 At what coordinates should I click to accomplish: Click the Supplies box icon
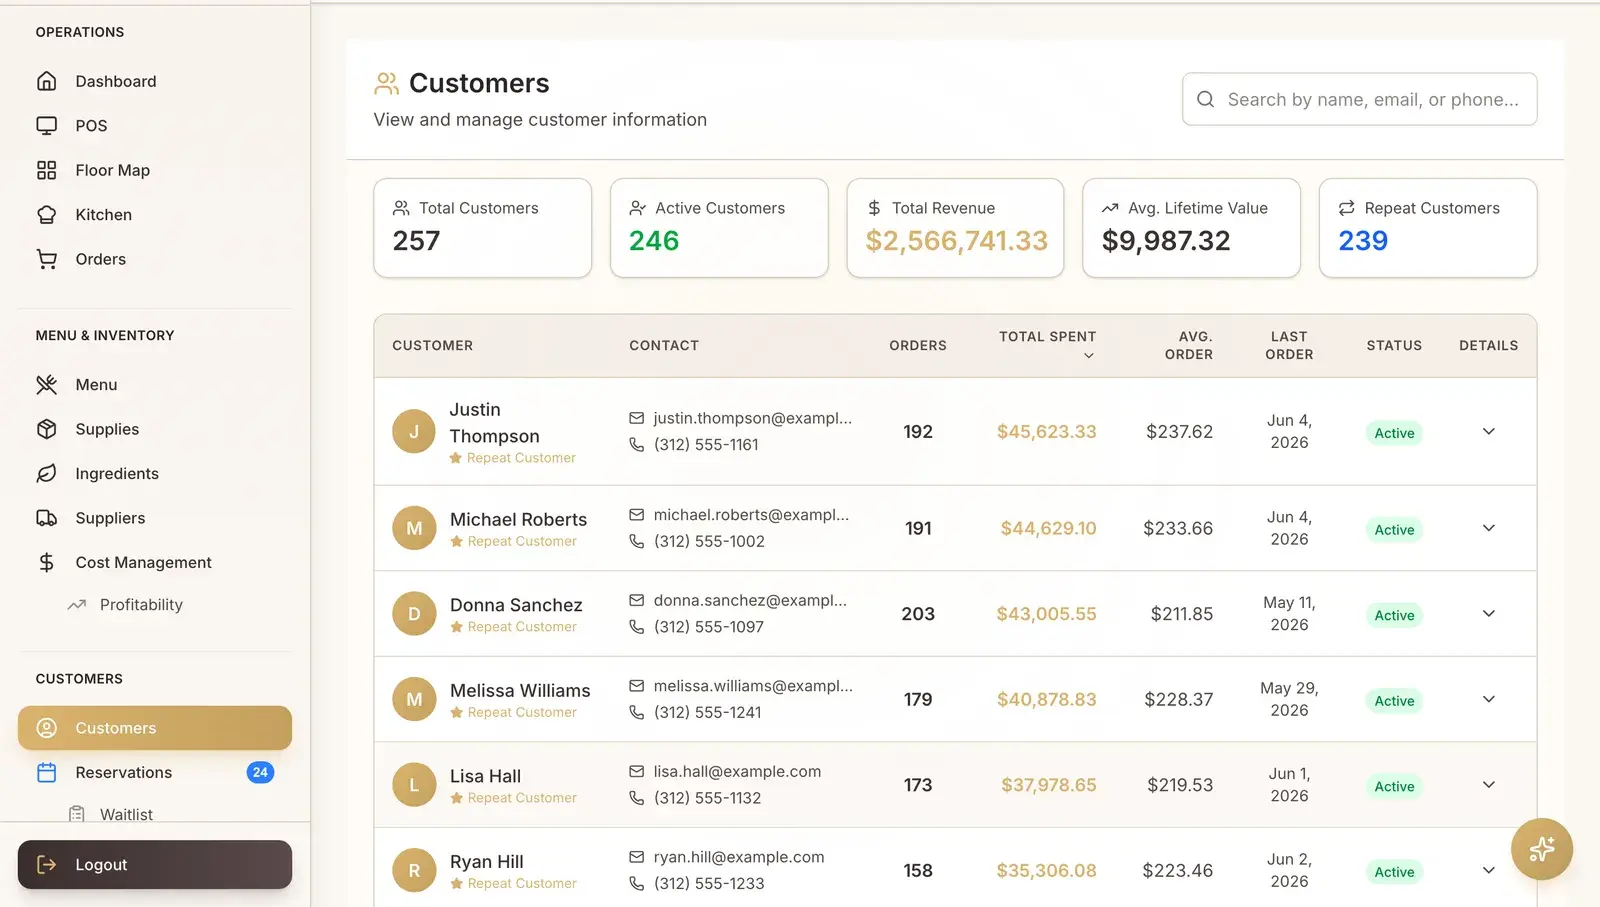pyautogui.click(x=46, y=429)
